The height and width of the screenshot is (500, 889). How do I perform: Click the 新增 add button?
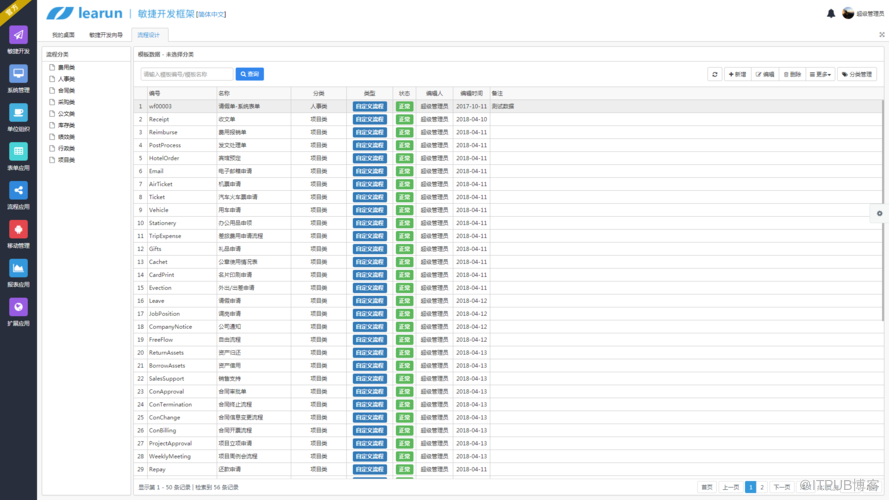coord(737,74)
